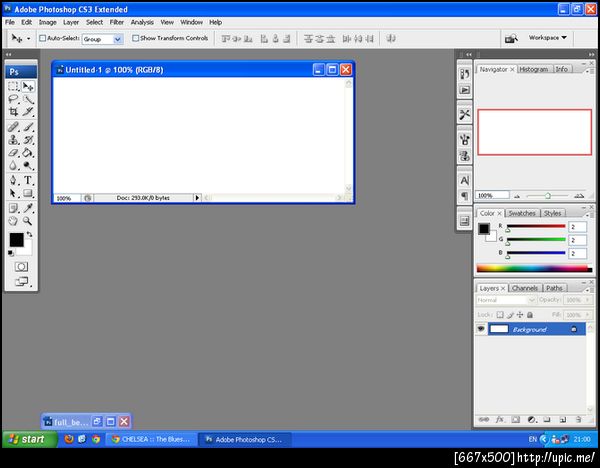Click the green G value field
The width and height of the screenshot is (600, 468).
(577, 240)
